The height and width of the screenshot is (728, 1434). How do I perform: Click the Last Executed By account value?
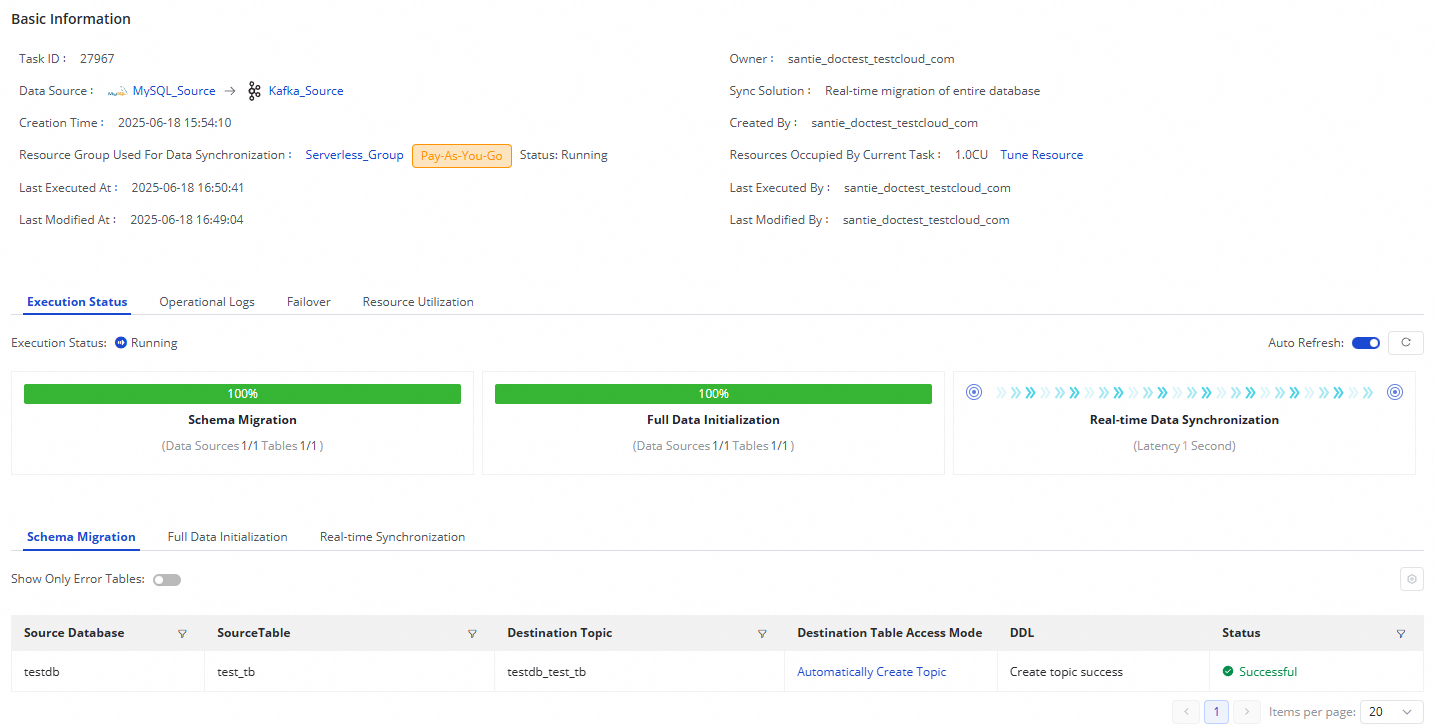(927, 188)
